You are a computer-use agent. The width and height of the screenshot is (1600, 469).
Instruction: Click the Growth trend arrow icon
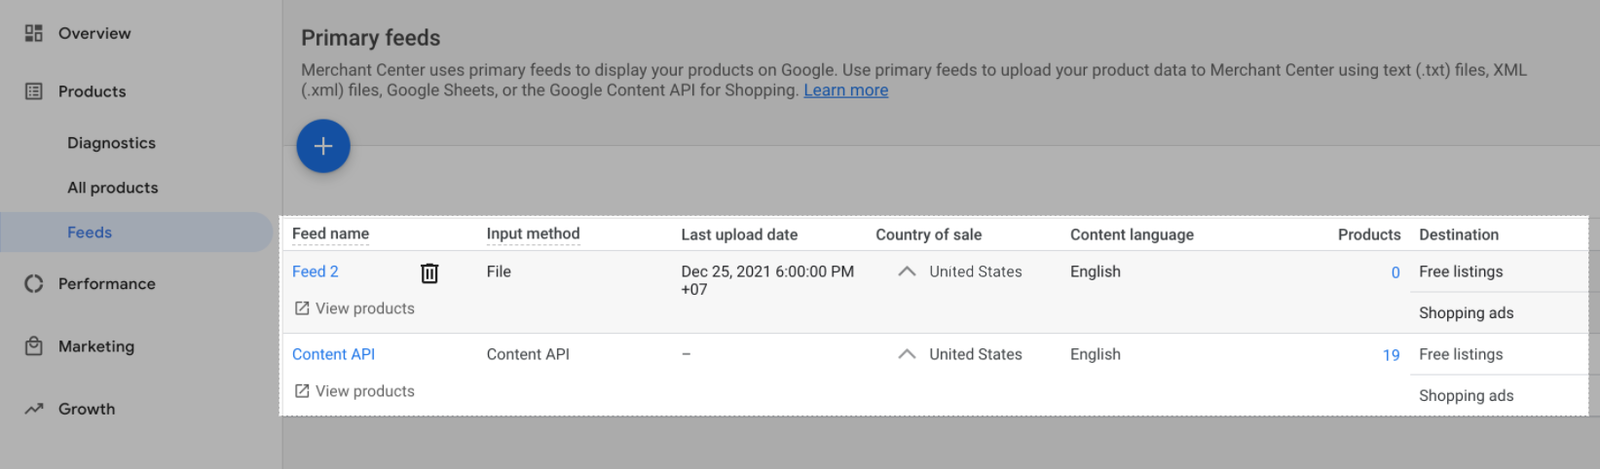tap(34, 409)
